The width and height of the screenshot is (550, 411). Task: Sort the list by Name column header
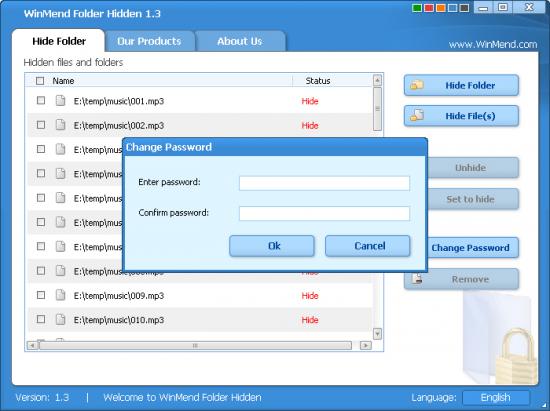coord(63,81)
